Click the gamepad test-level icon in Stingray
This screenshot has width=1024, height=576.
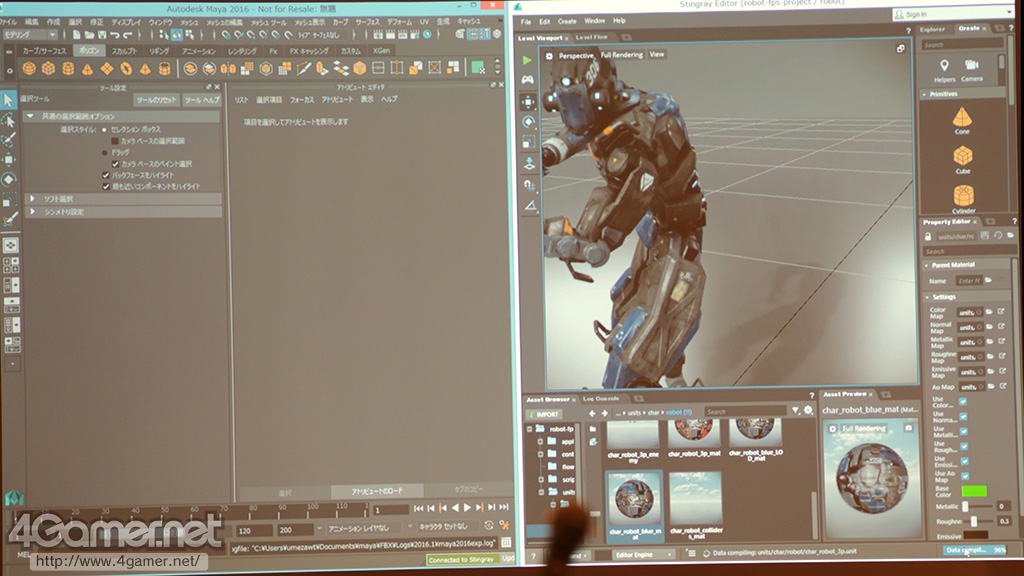(527, 80)
